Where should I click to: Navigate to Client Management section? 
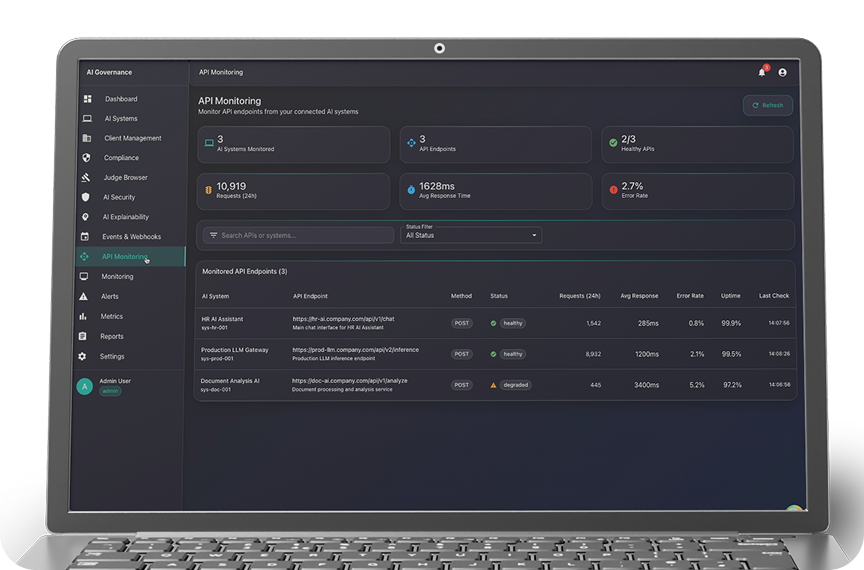click(132, 138)
